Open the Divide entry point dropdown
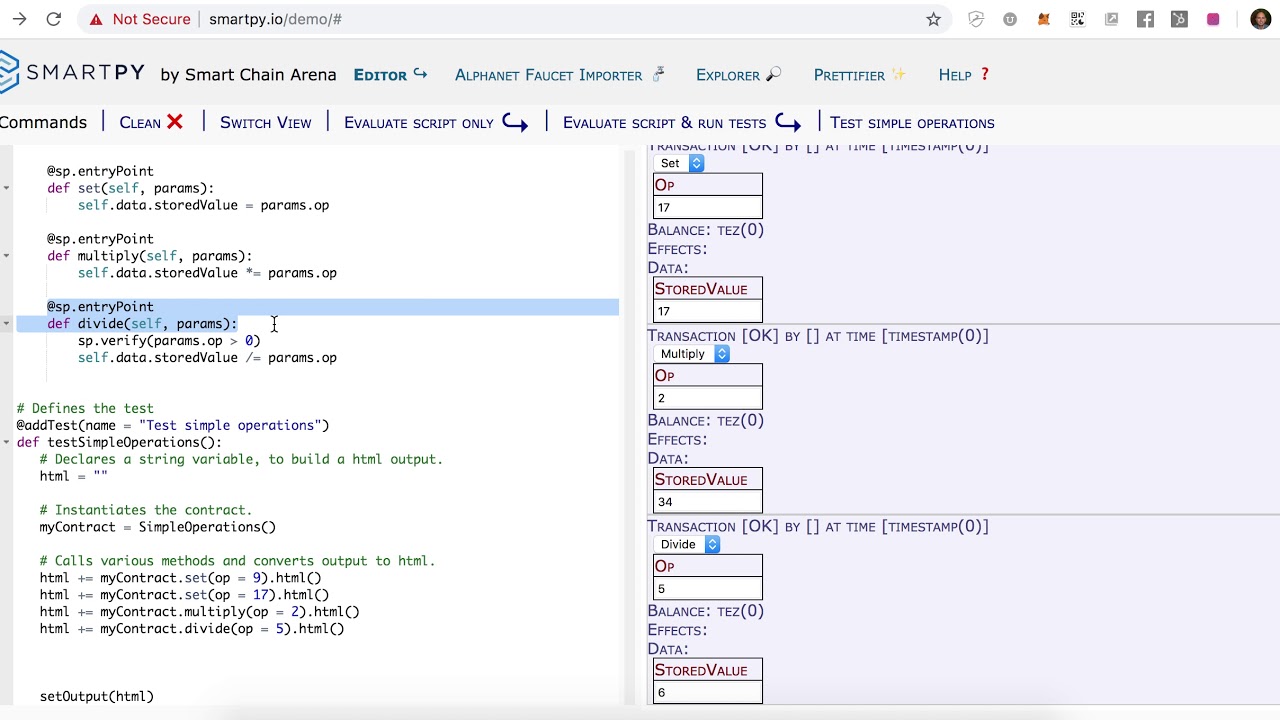 [x=687, y=545]
